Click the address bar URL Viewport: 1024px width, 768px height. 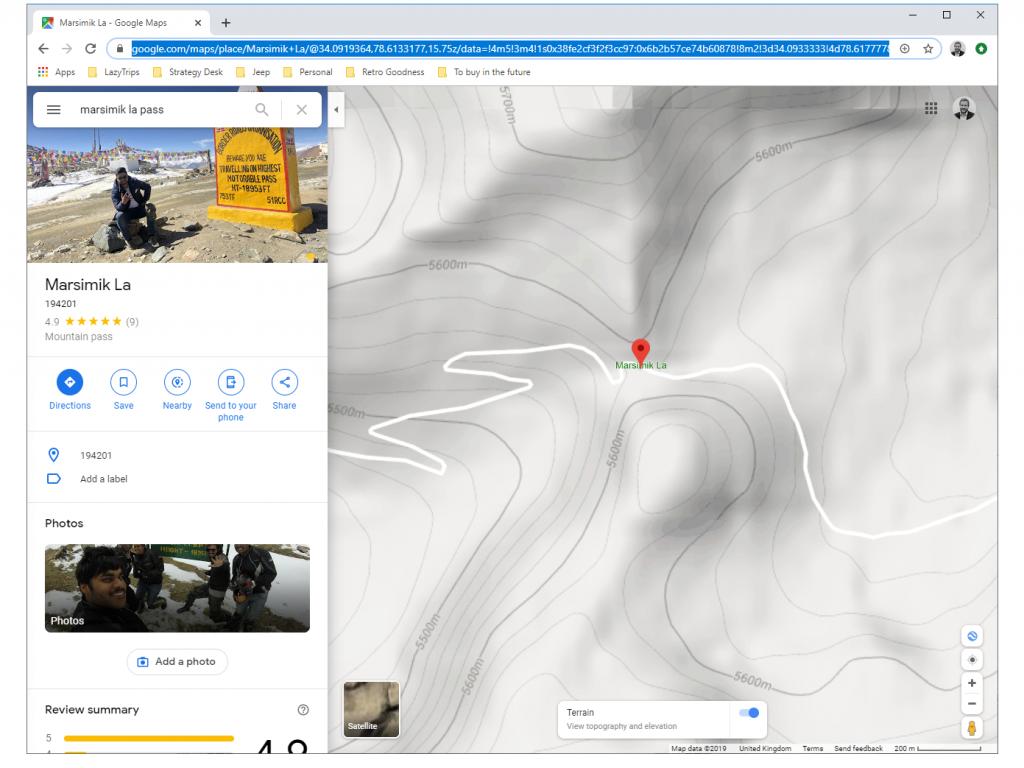pyautogui.click(x=509, y=48)
